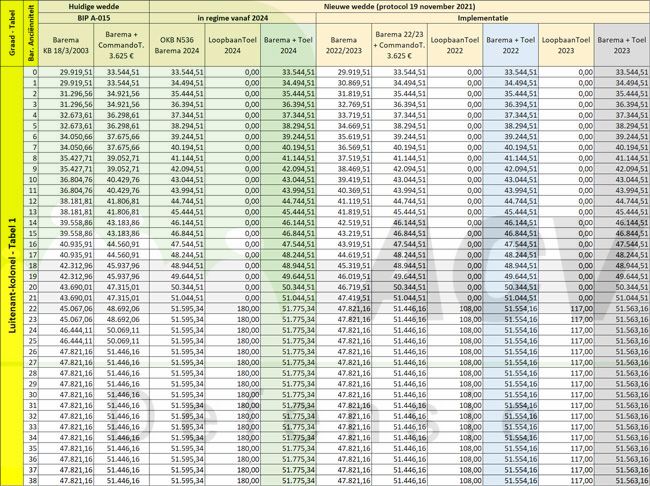Select OKB N536 Barema 2024 value in row 21
The height and width of the screenshot is (486, 650).
tap(177, 298)
